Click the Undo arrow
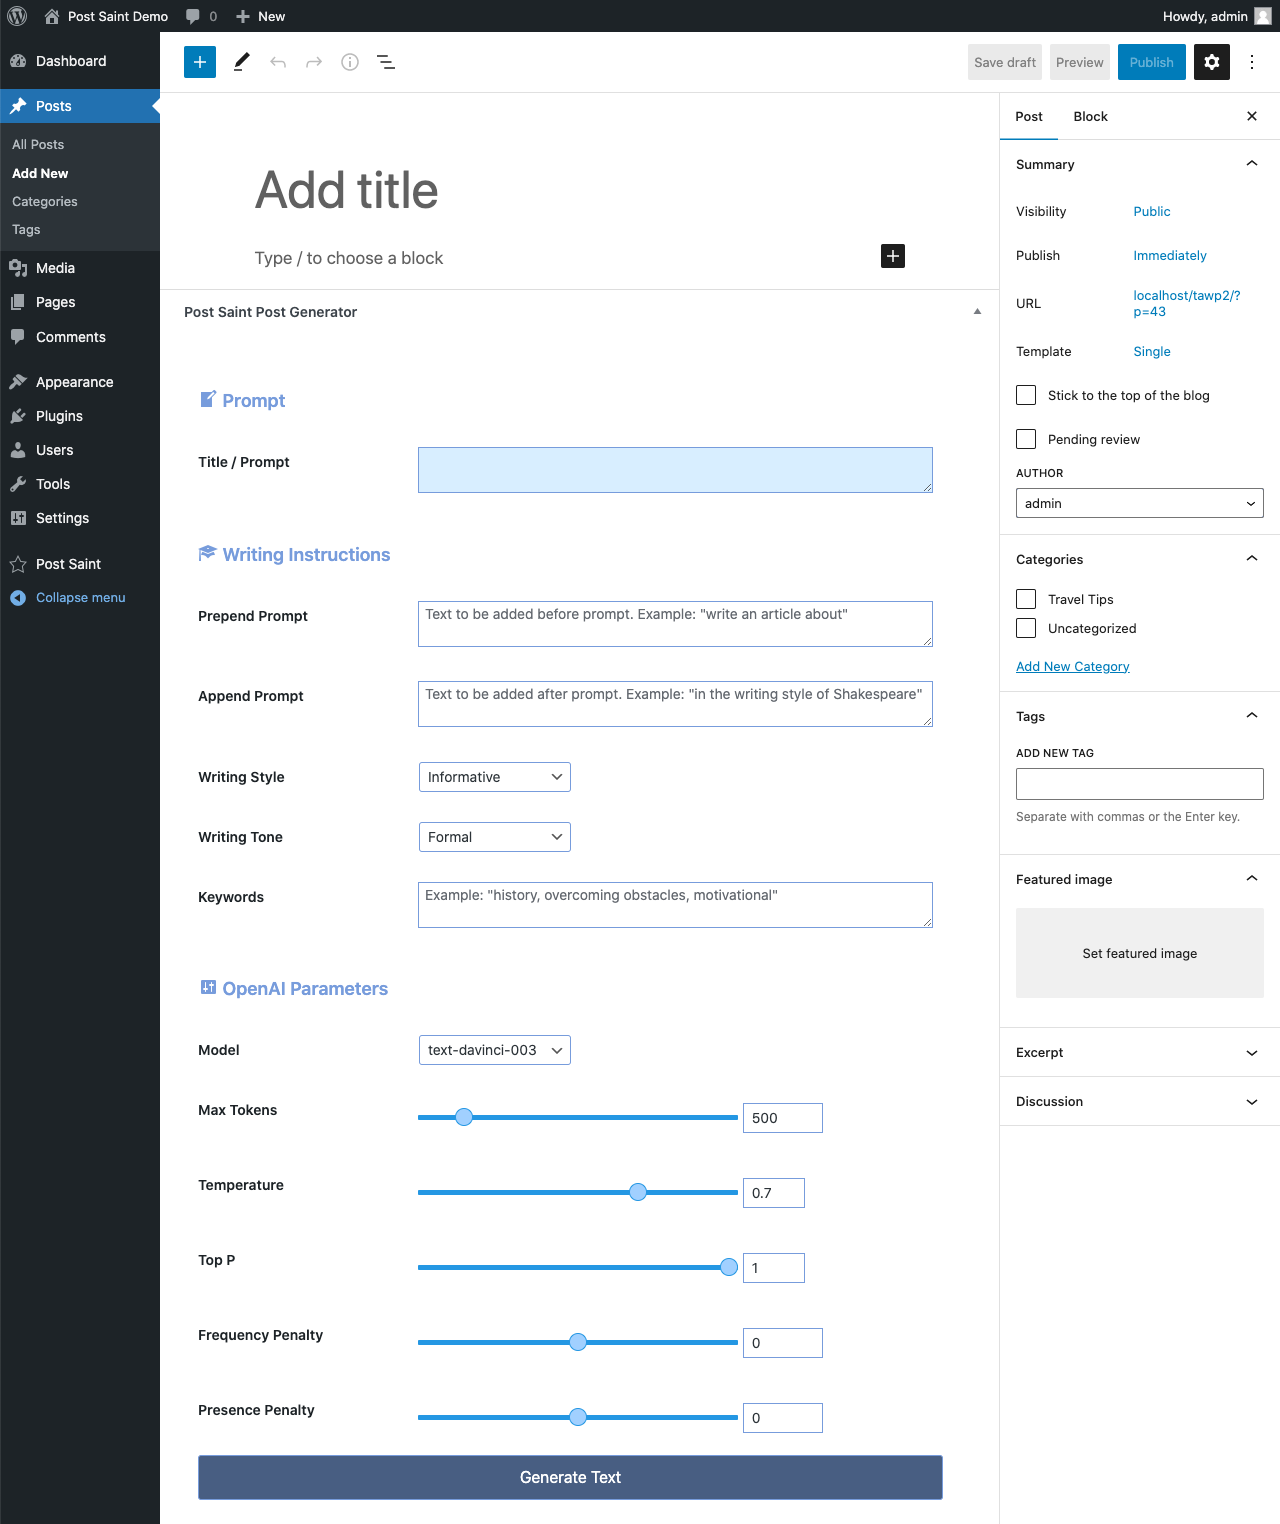This screenshot has height=1524, width=1280. point(278,62)
